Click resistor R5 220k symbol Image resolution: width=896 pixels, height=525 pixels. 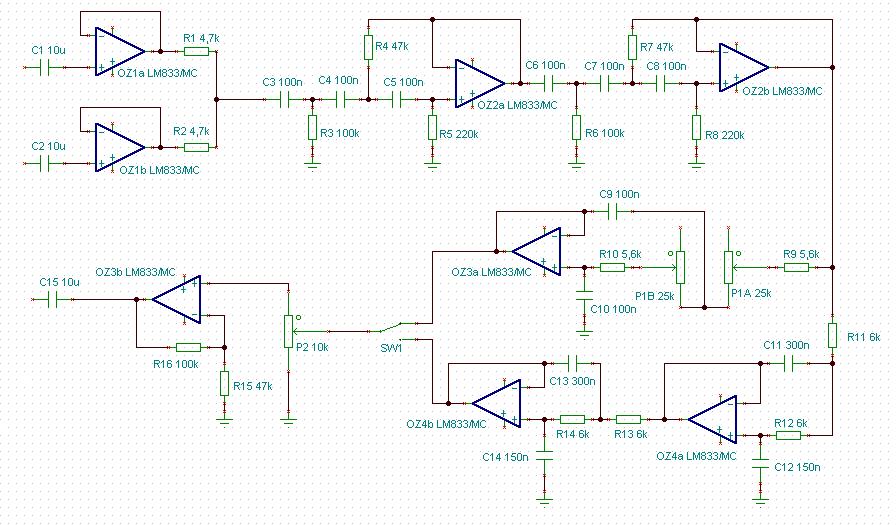click(433, 127)
